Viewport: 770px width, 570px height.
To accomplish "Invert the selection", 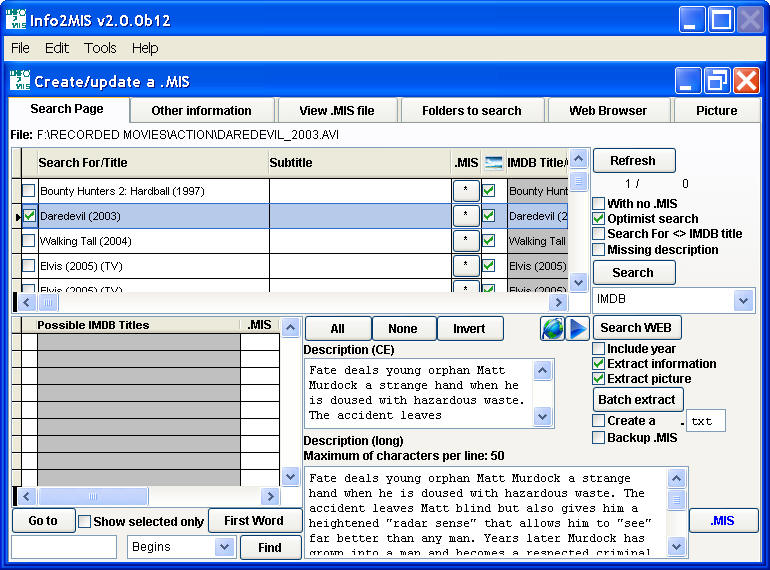I will (469, 328).
